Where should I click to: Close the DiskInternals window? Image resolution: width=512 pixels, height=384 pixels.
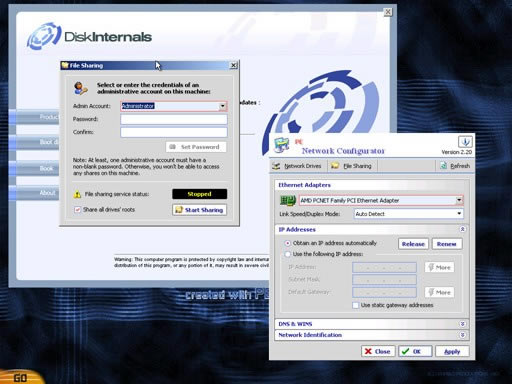[388, 12]
